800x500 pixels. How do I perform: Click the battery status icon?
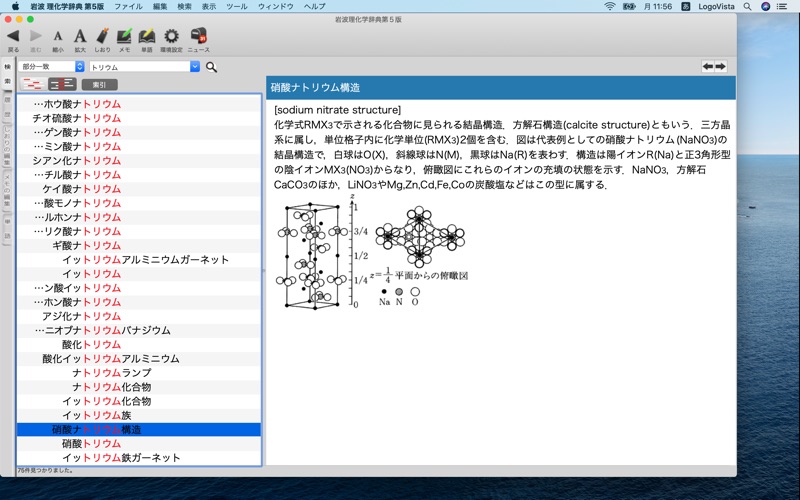point(629,7)
